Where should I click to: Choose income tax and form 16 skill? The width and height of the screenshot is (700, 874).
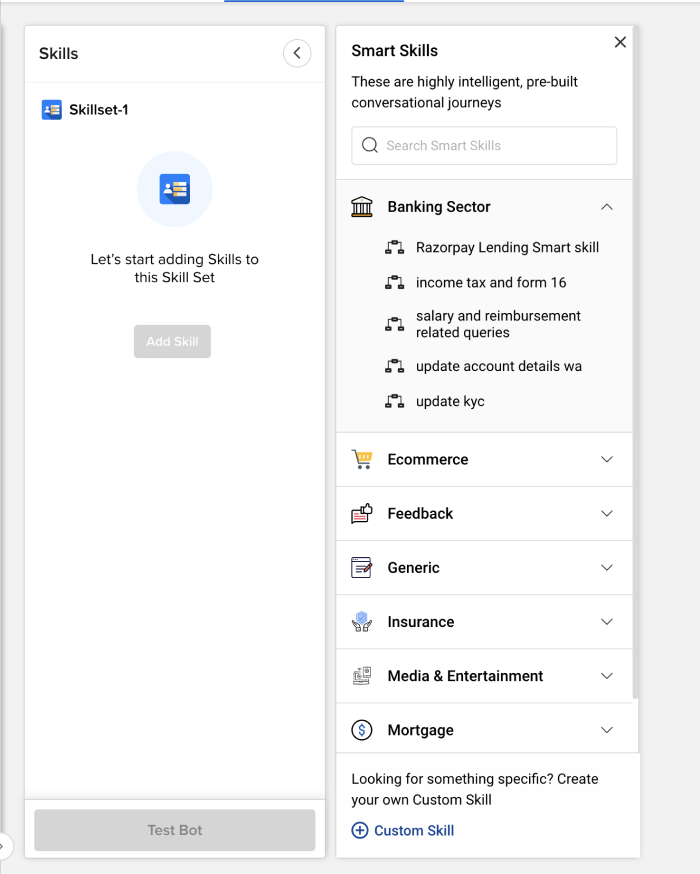click(491, 283)
